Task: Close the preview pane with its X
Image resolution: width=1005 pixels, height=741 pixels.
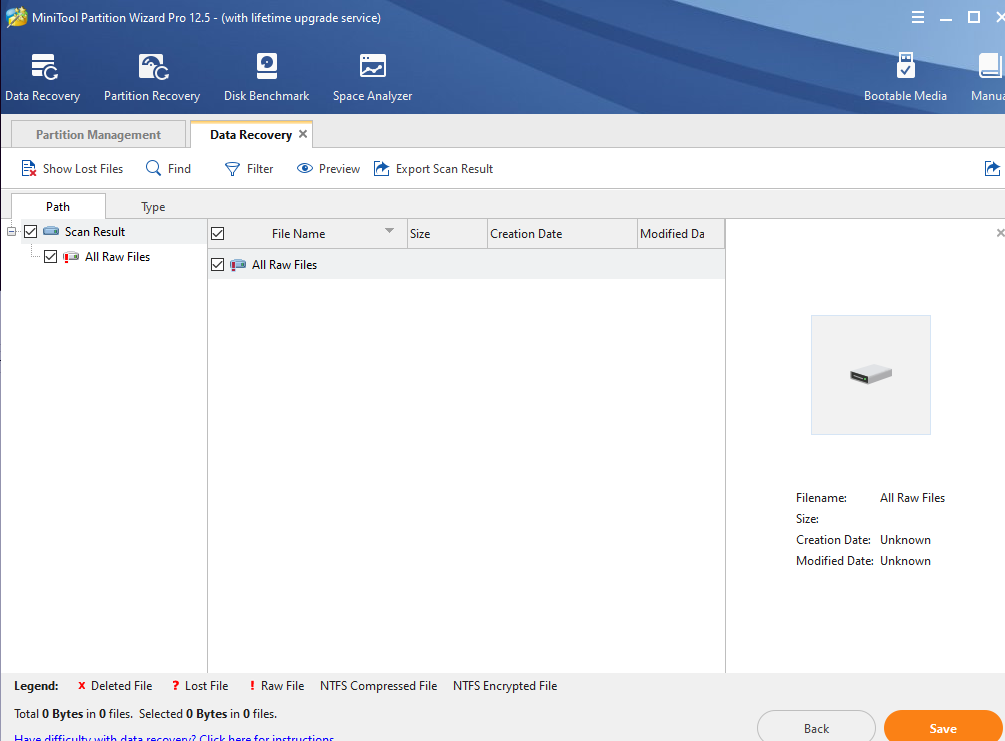Action: tap(1001, 233)
